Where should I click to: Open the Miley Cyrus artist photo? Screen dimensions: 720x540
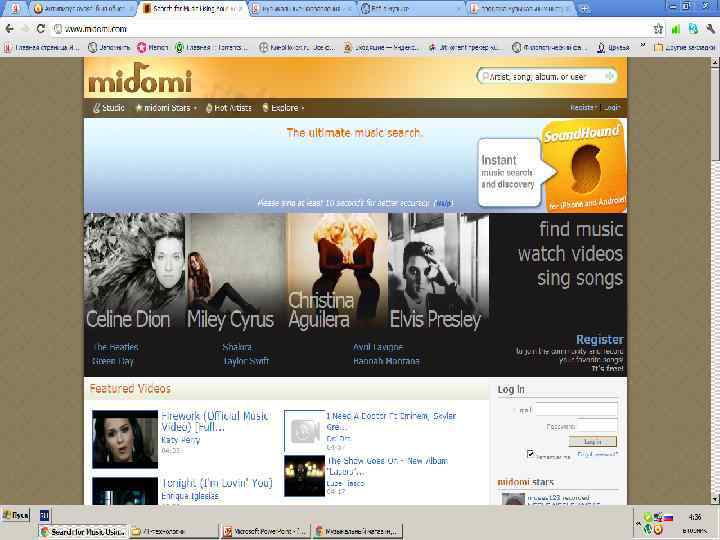pyautogui.click(x=236, y=271)
